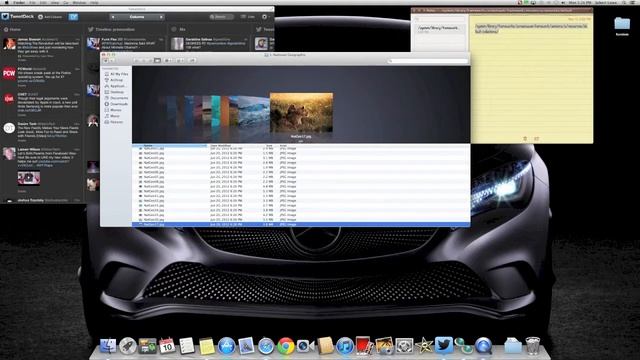This screenshot has height=360, width=640.
Task: Open Music in the Finder sidebar
Action: coord(112,116)
